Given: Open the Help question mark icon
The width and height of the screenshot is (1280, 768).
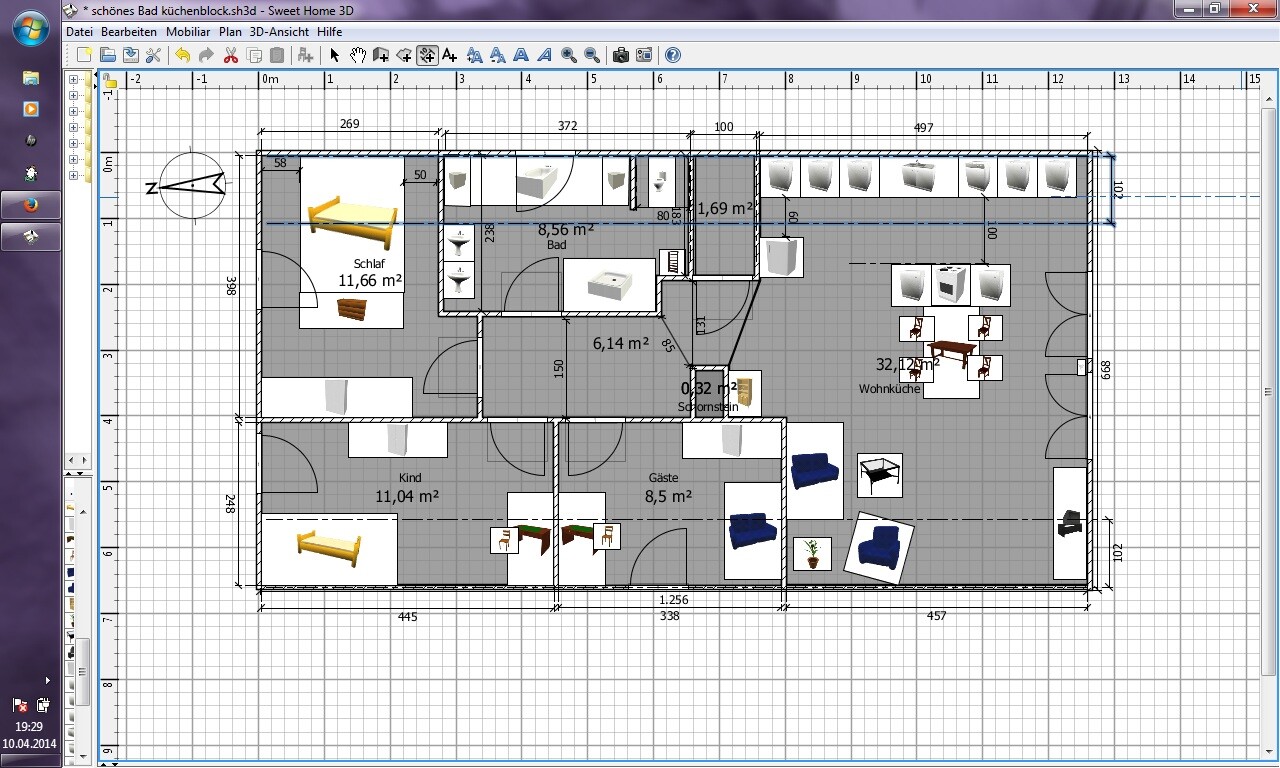Looking at the screenshot, I should [673, 55].
